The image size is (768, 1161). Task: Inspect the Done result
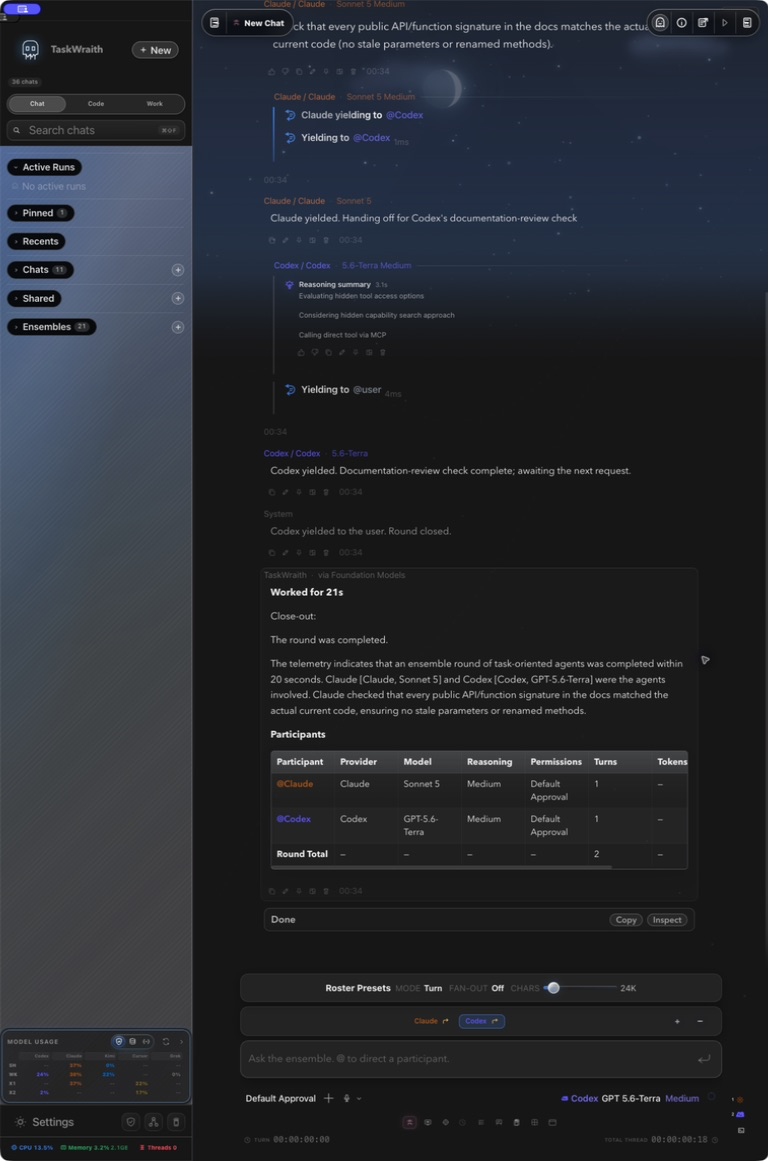coord(667,920)
